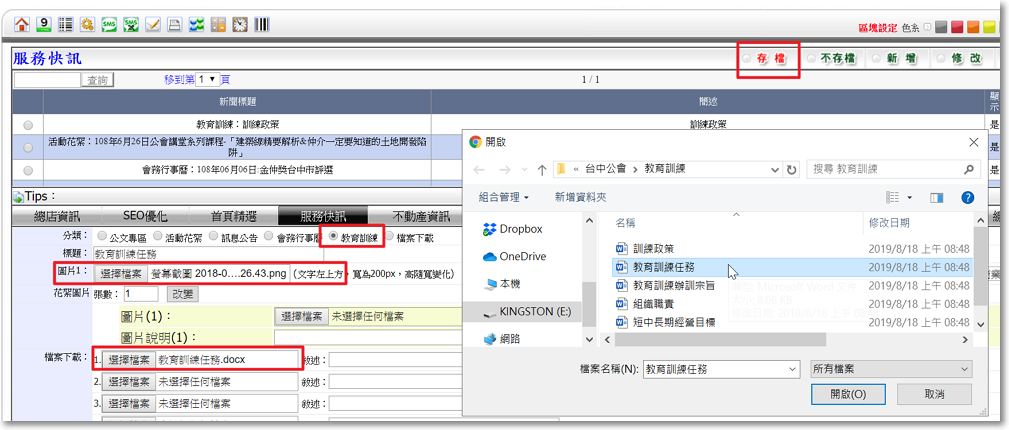This screenshot has height=430, width=1009.
Task: Select the 組織職責 Word file in list
Action: (x=657, y=304)
